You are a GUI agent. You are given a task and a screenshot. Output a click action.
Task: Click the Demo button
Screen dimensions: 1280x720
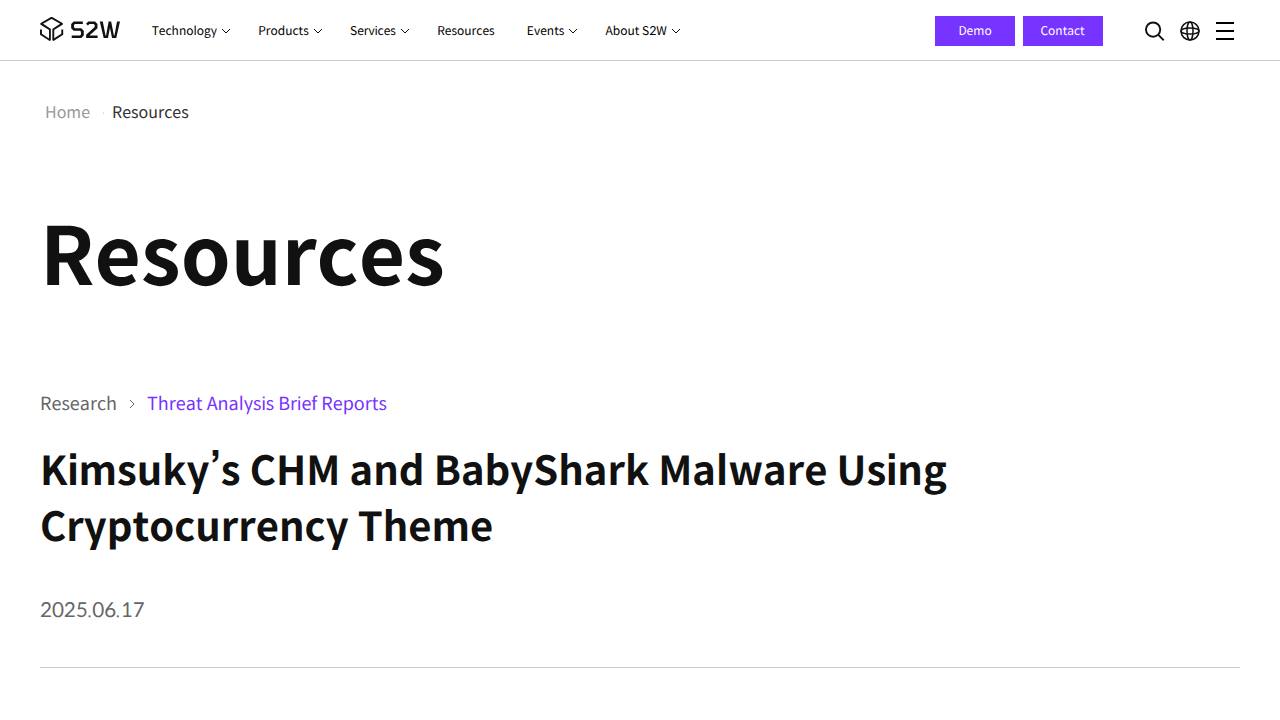pos(975,31)
